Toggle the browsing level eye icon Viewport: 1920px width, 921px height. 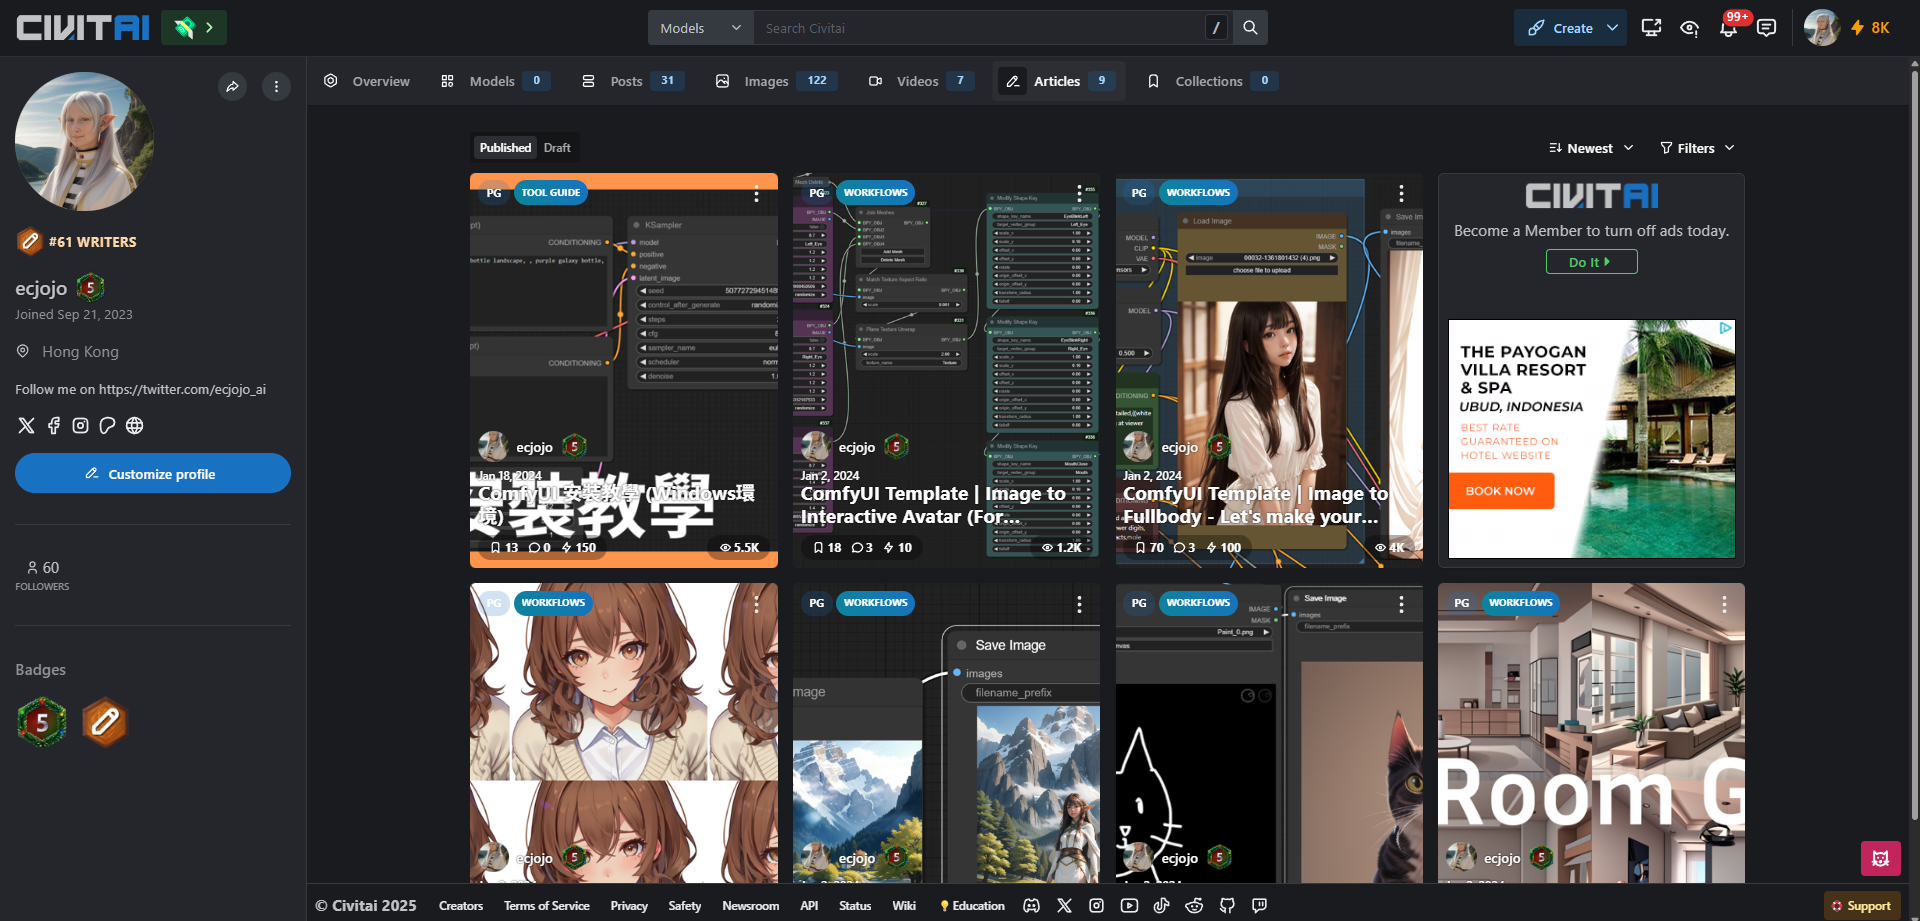tap(1689, 28)
